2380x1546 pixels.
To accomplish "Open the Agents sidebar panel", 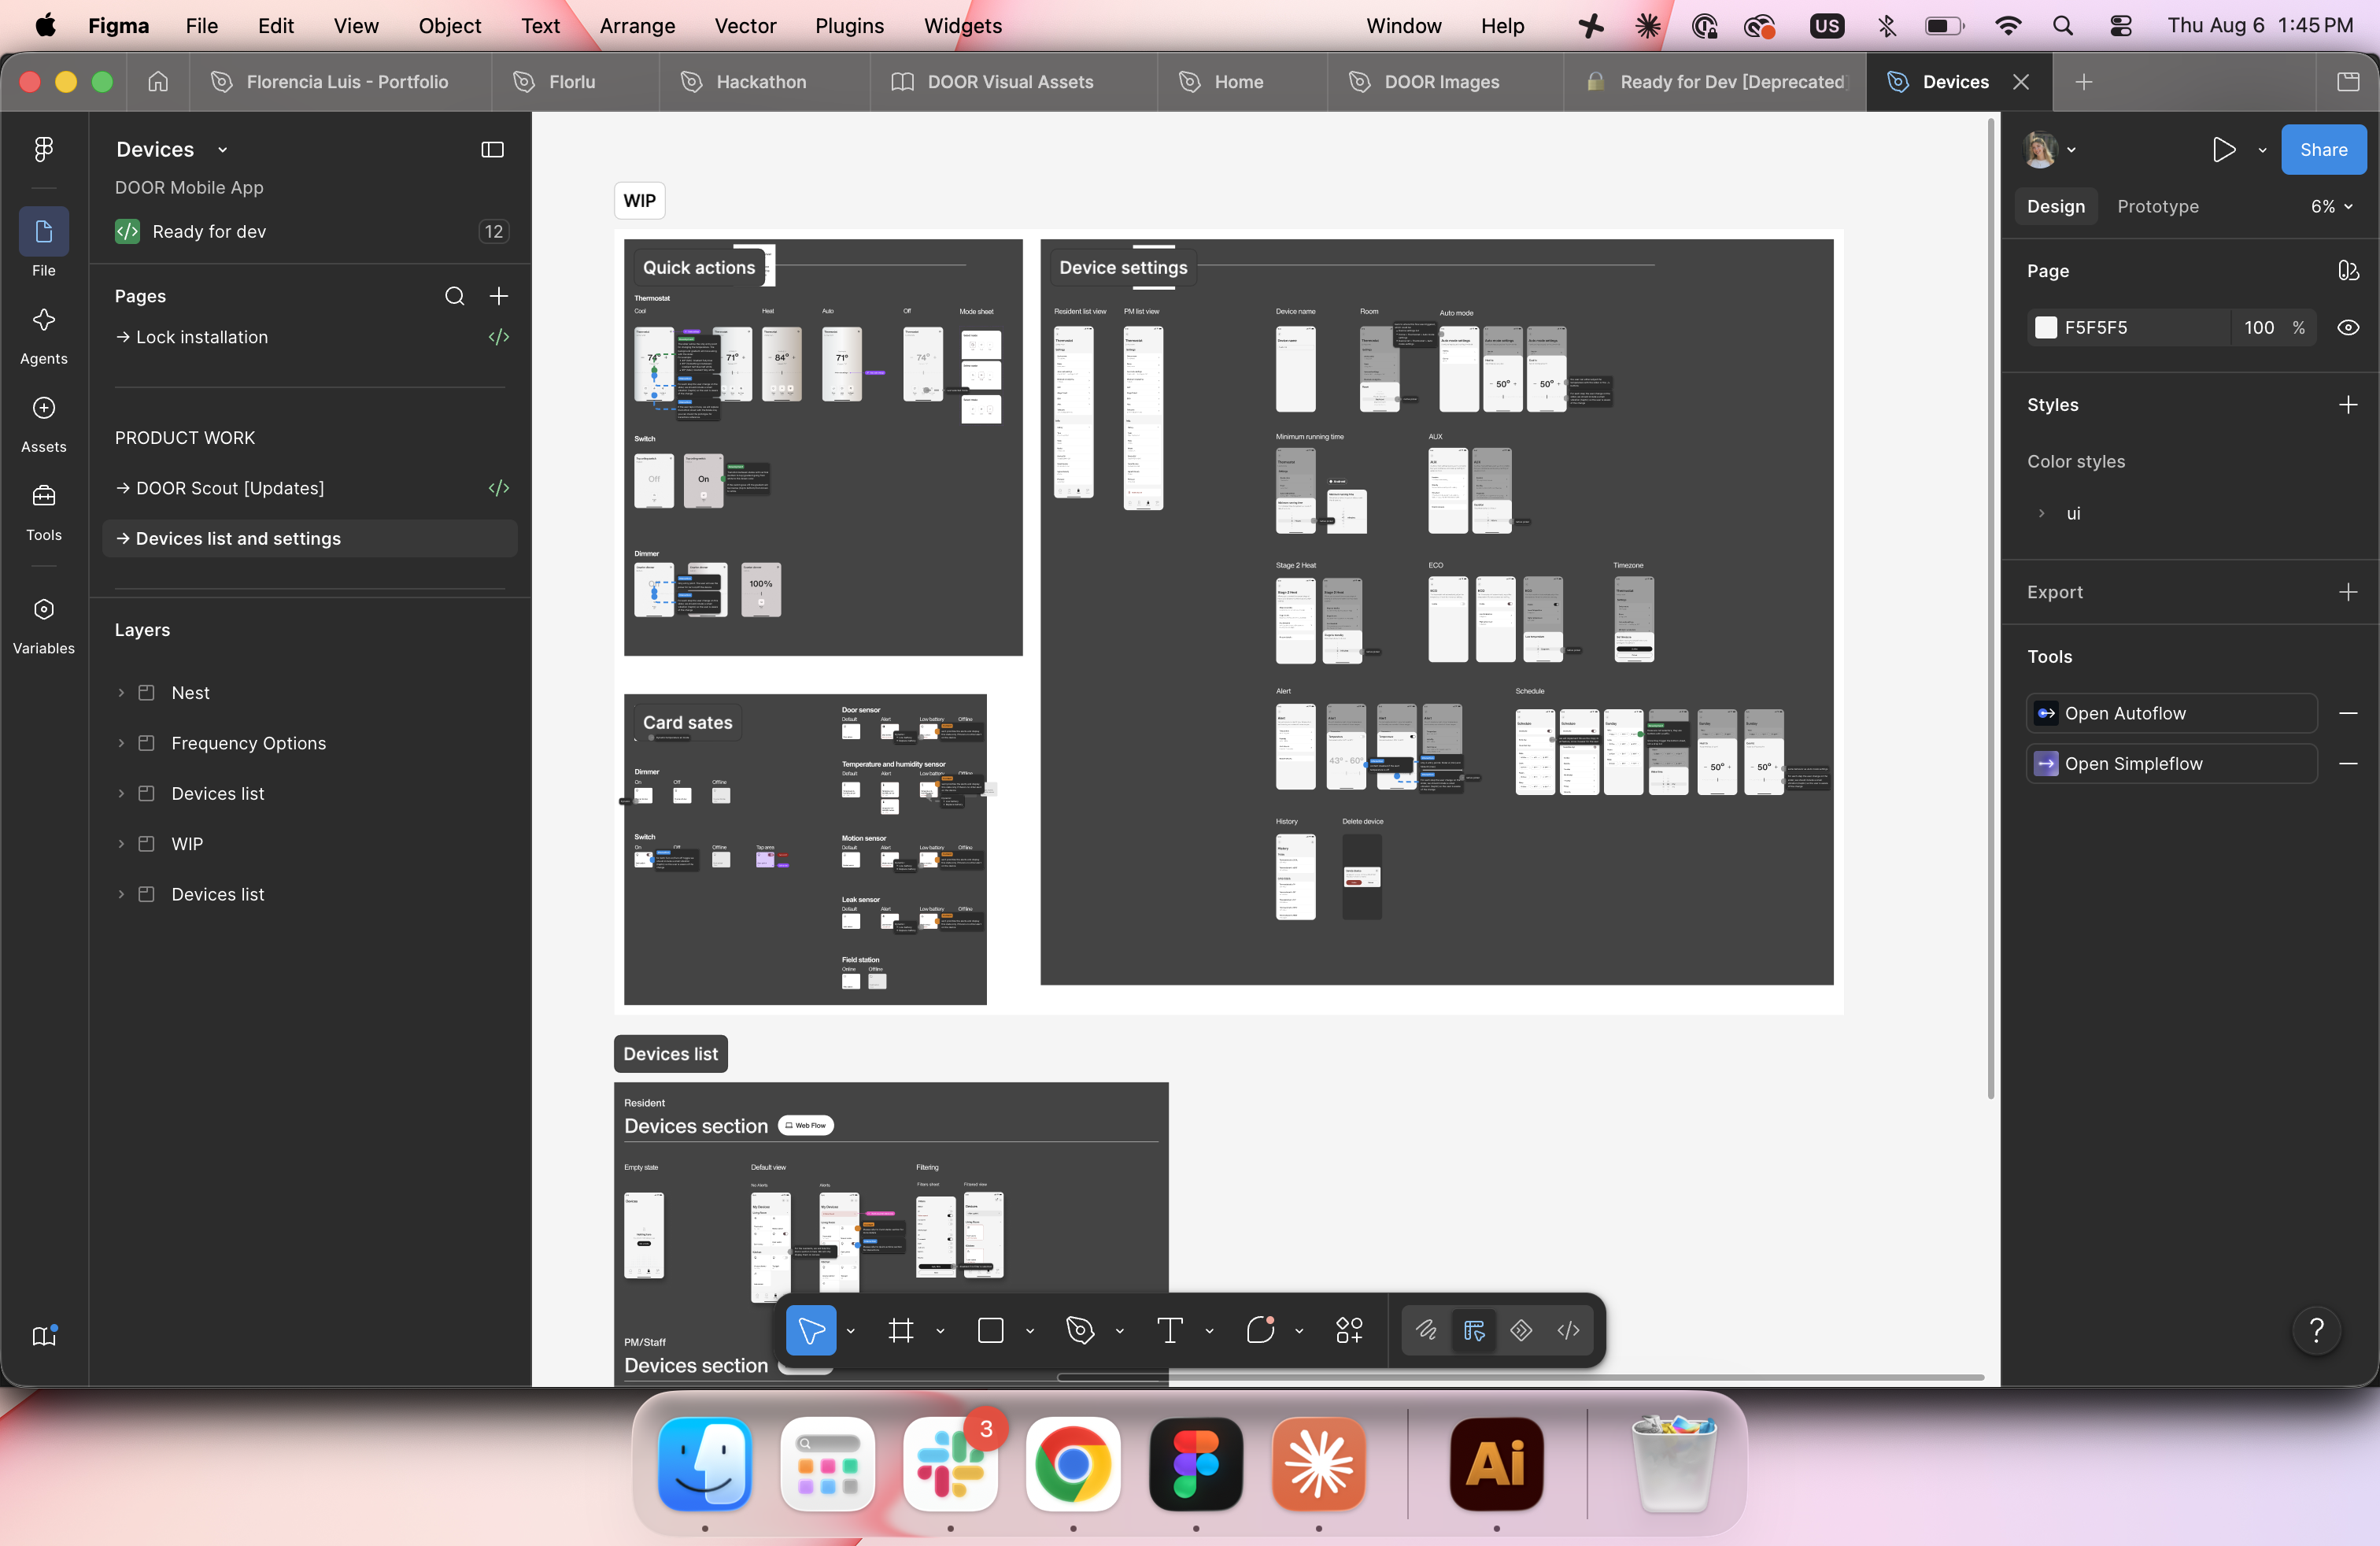I will (x=44, y=321).
